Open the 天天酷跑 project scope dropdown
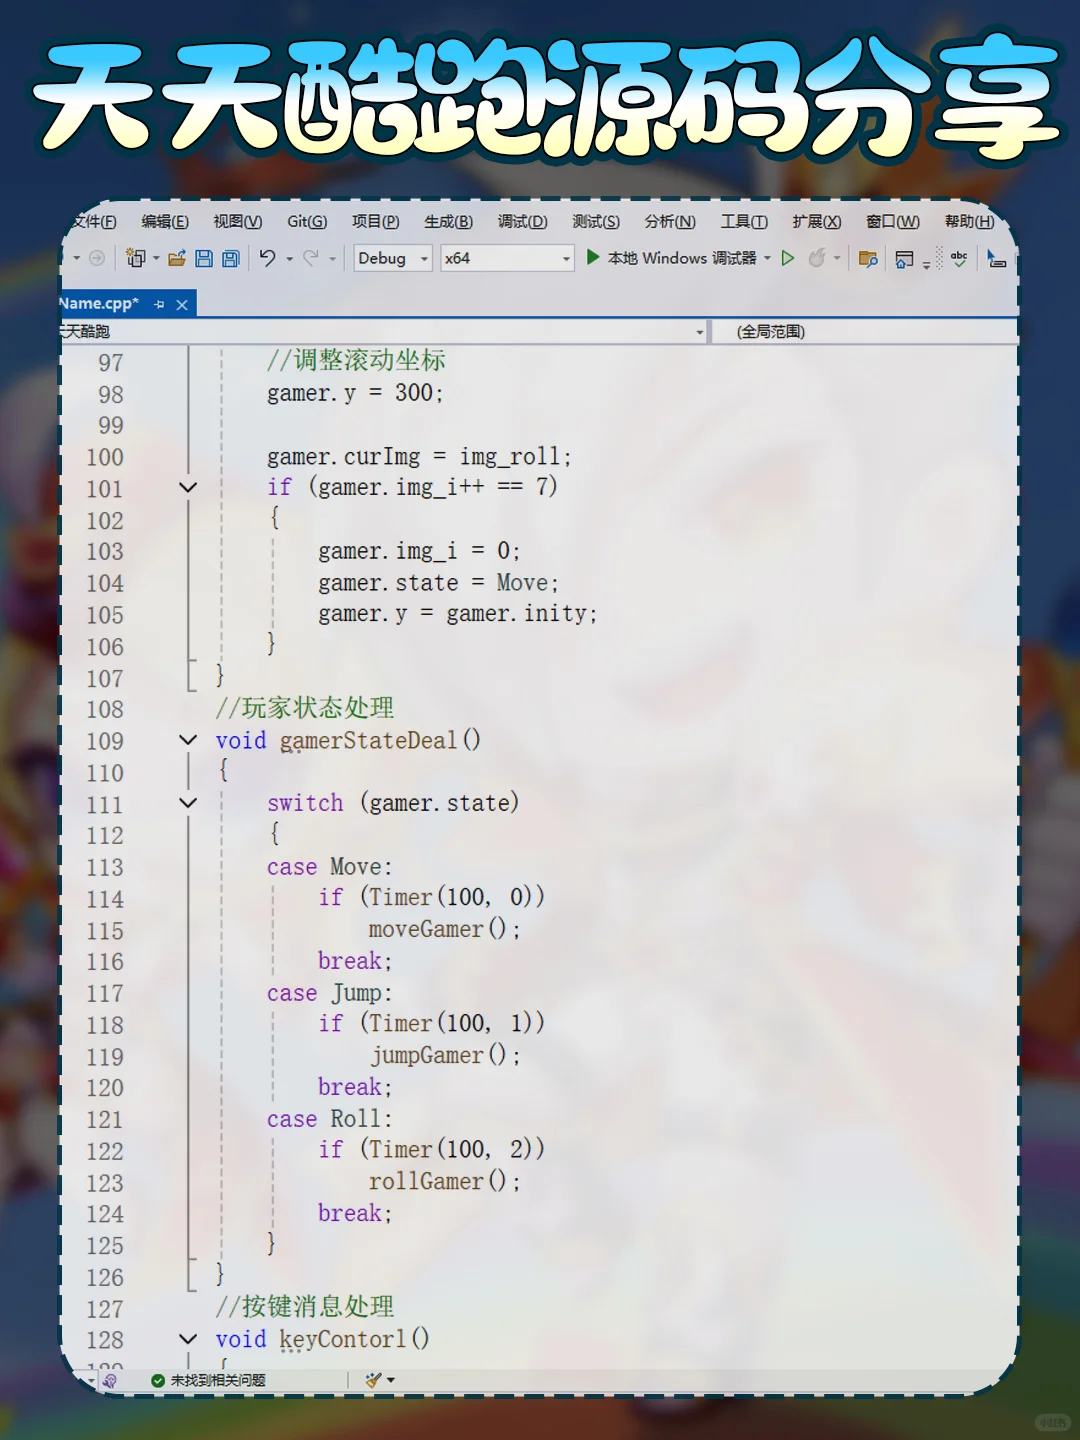The image size is (1080, 1440). click(x=384, y=332)
